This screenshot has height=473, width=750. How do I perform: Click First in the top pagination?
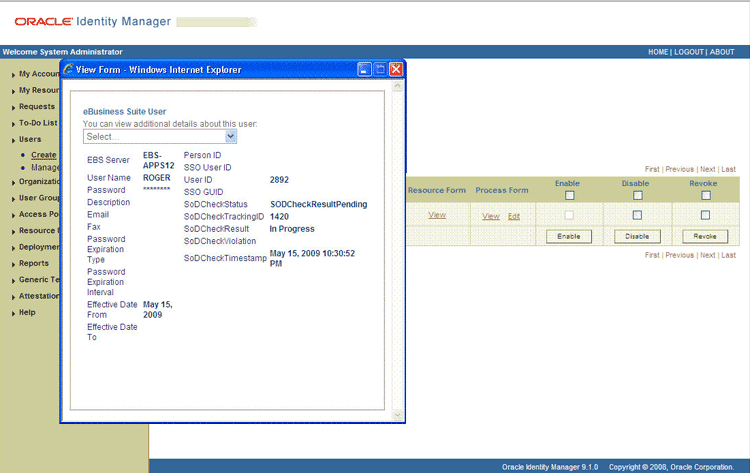point(652,169)
